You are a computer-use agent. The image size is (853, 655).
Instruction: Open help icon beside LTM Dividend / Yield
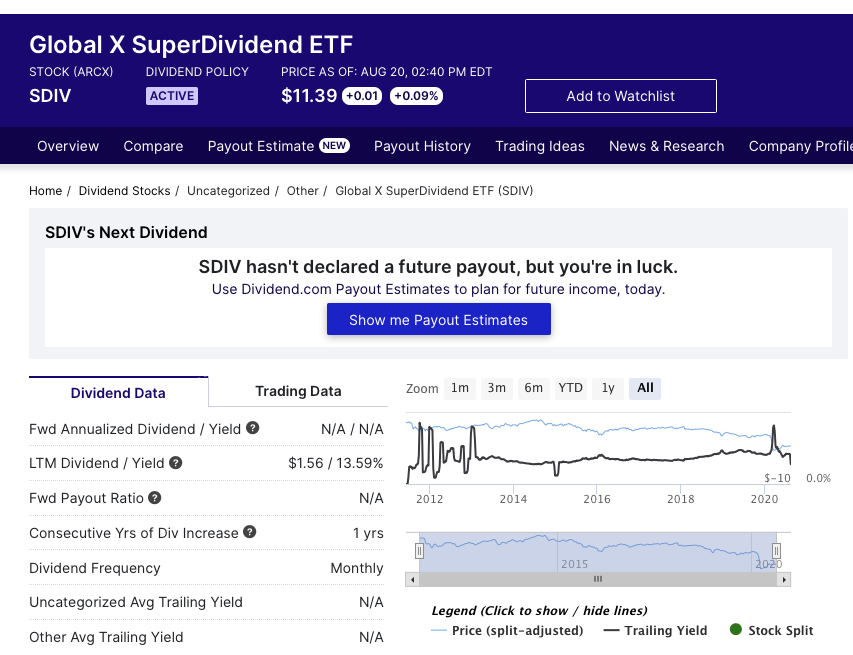pos(175,463)
